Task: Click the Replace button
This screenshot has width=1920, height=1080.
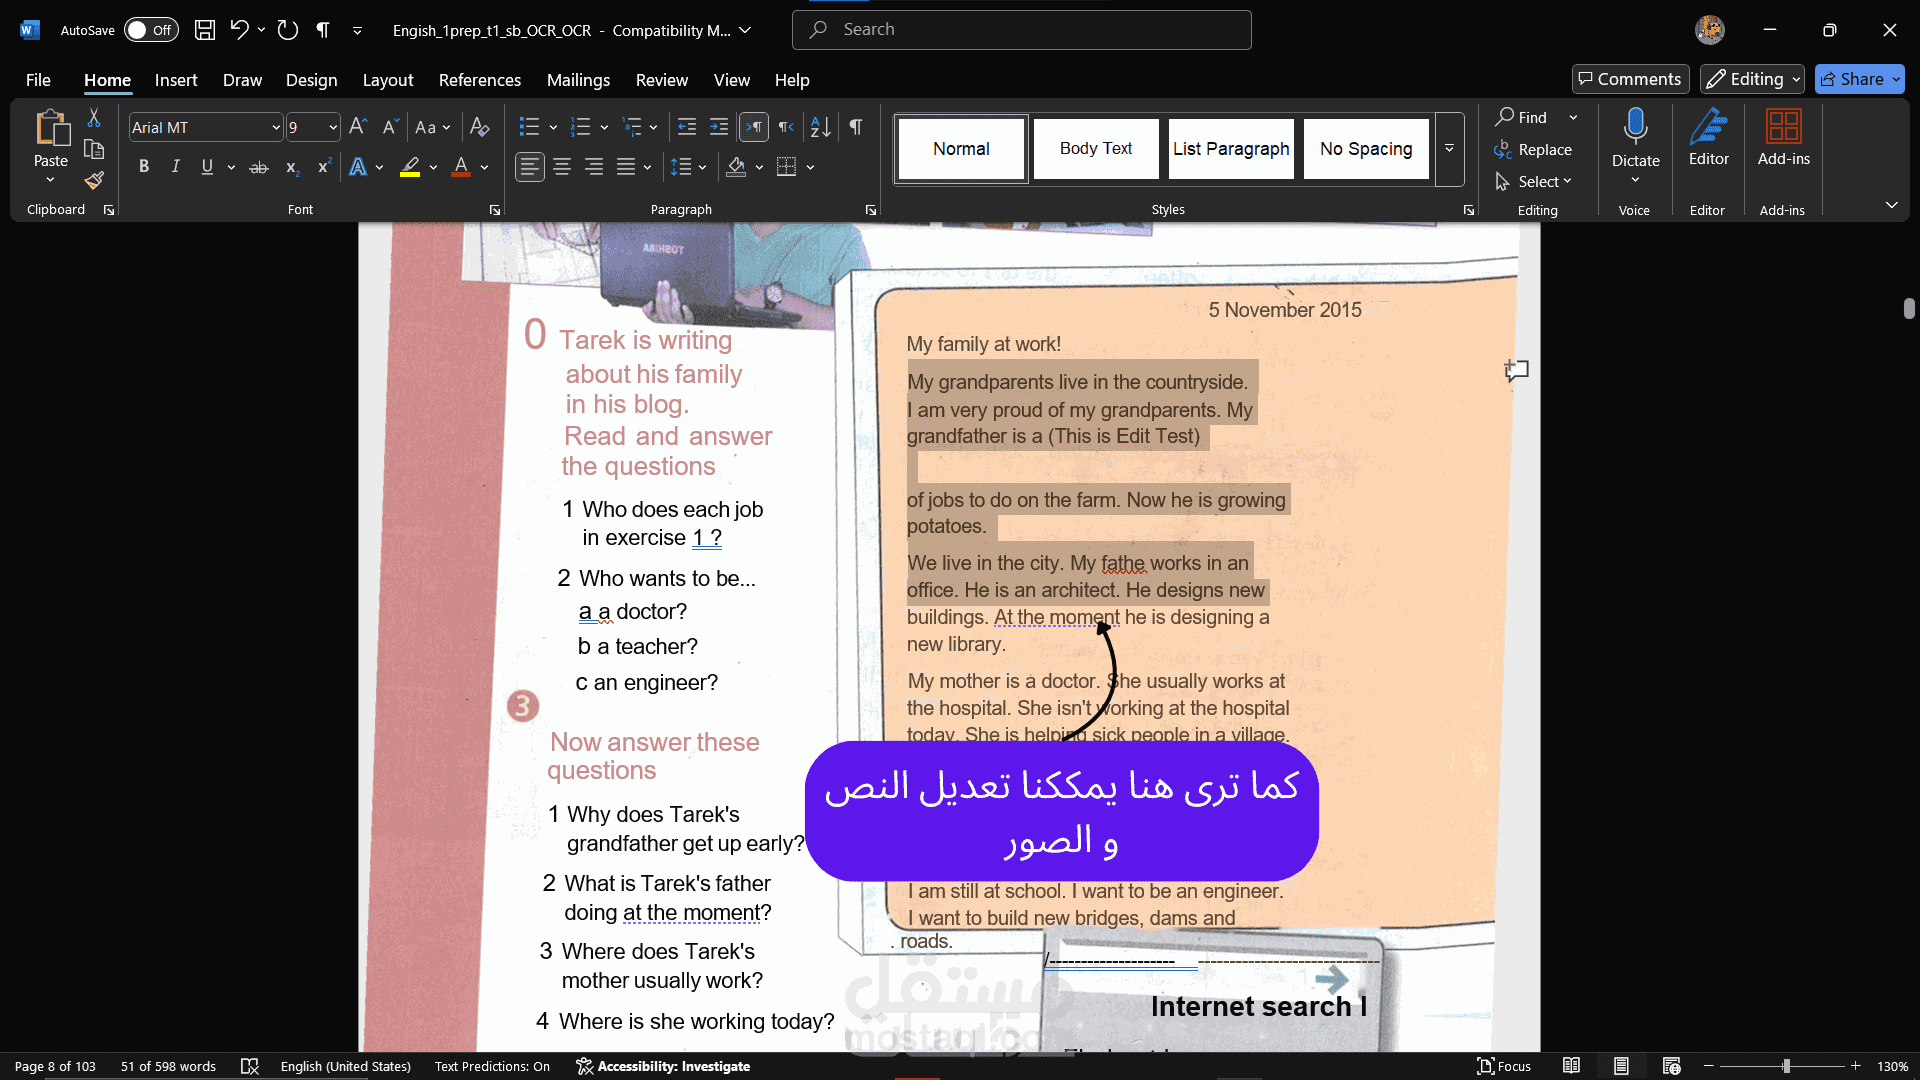Action: click(x=1533, y=150)
